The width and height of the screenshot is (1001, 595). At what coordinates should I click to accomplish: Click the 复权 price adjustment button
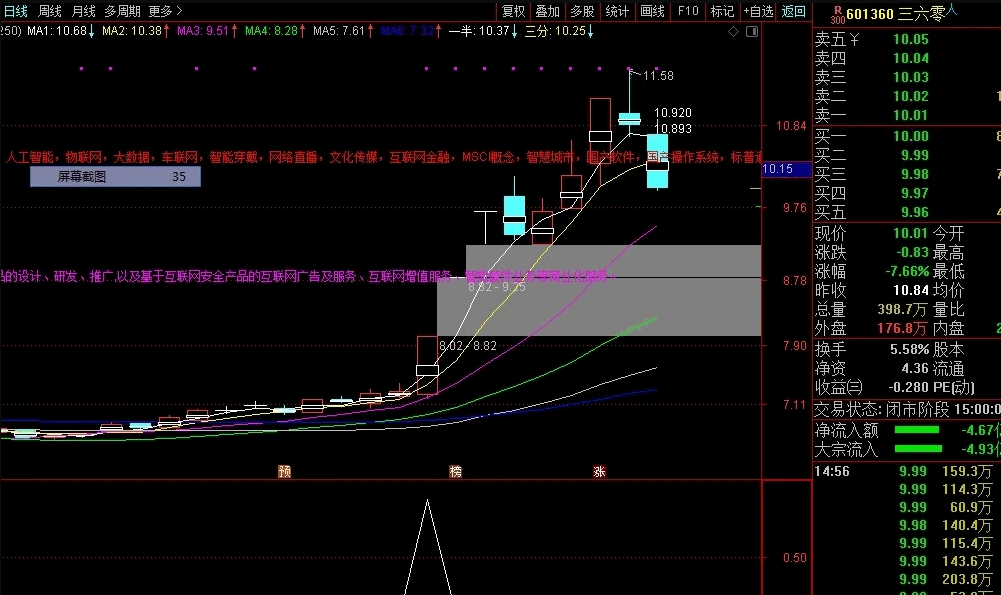pos(513,11)
